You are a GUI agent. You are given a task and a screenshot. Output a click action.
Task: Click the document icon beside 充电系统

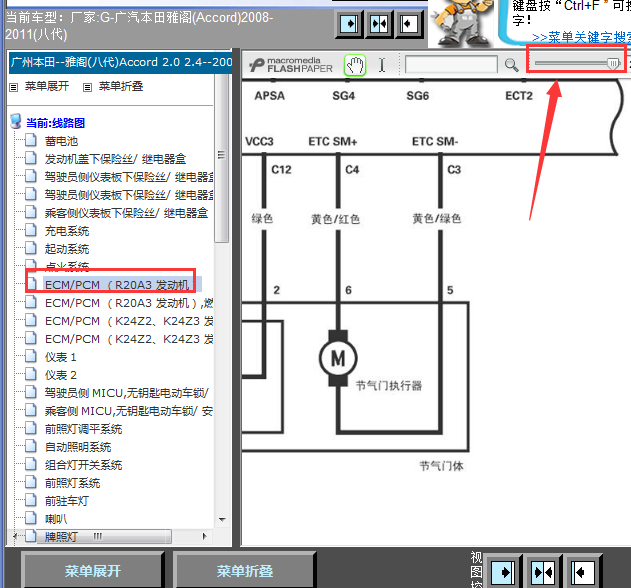31,230
